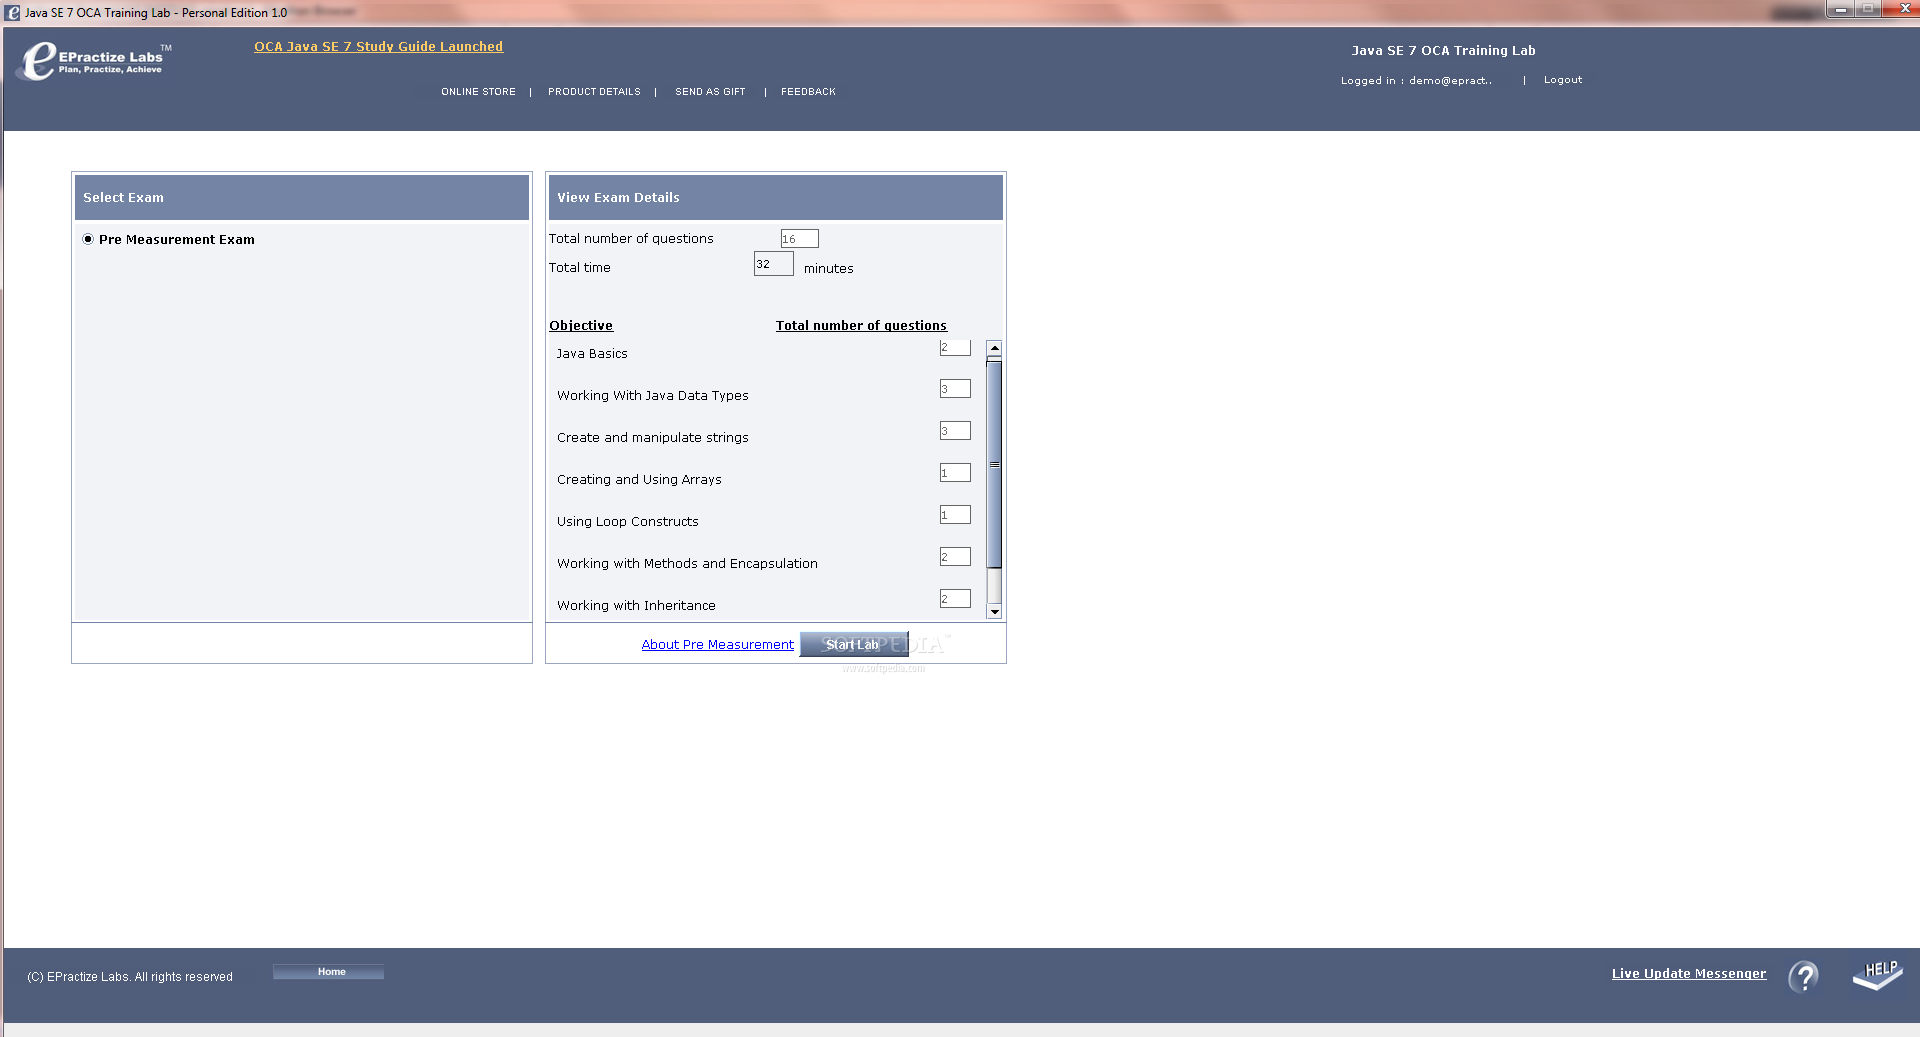Viewport: 1920px width, 1037px height.
Task: Log out using the Logout link
Action: [x=1563, y=80]
